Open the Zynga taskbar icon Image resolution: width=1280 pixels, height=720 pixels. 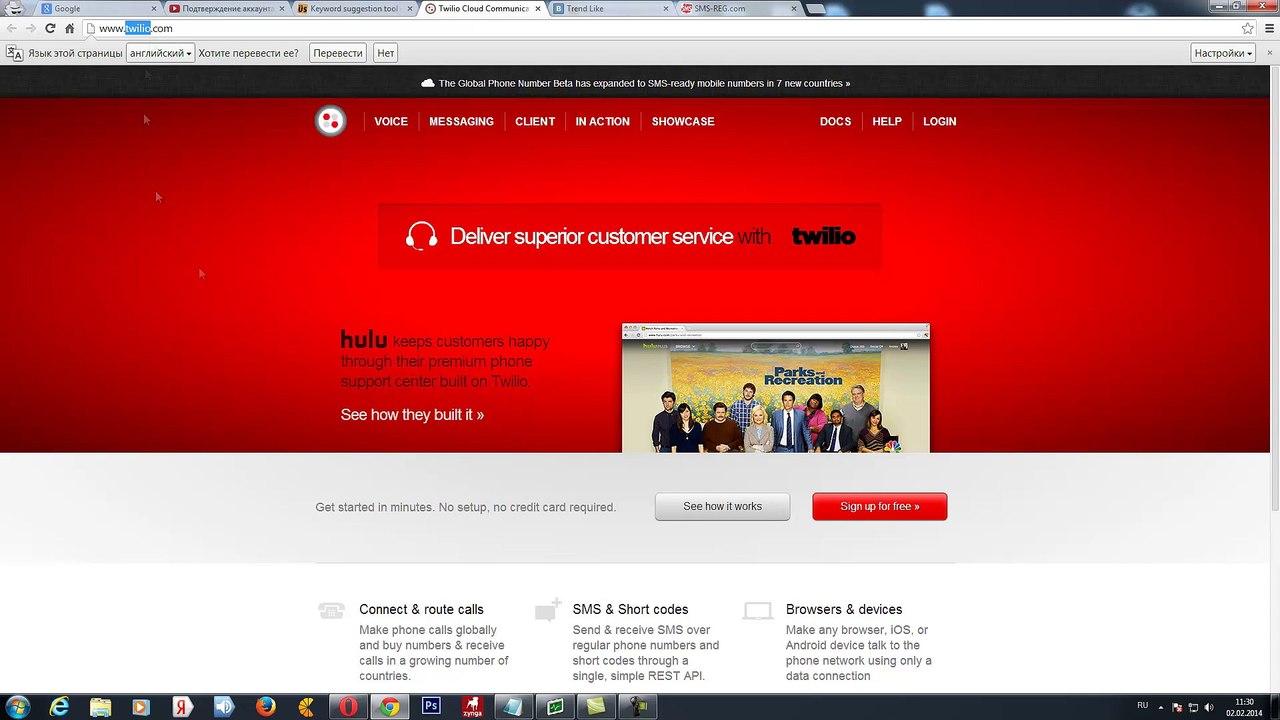pyautogui.click(x=472, y=707)
